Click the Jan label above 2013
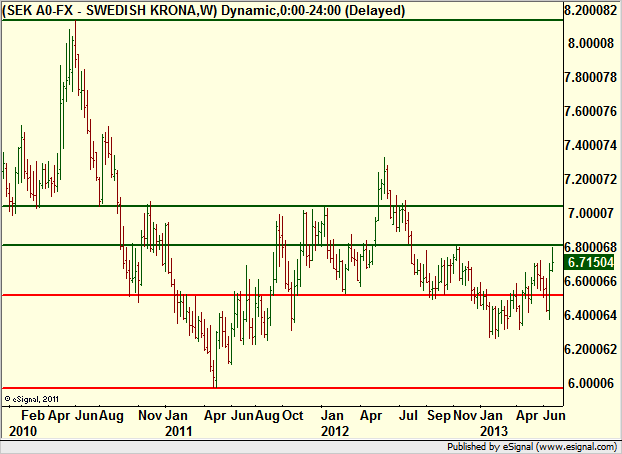Image resolution: width=622 pixels, height=454 pixels. pos(491,416)
